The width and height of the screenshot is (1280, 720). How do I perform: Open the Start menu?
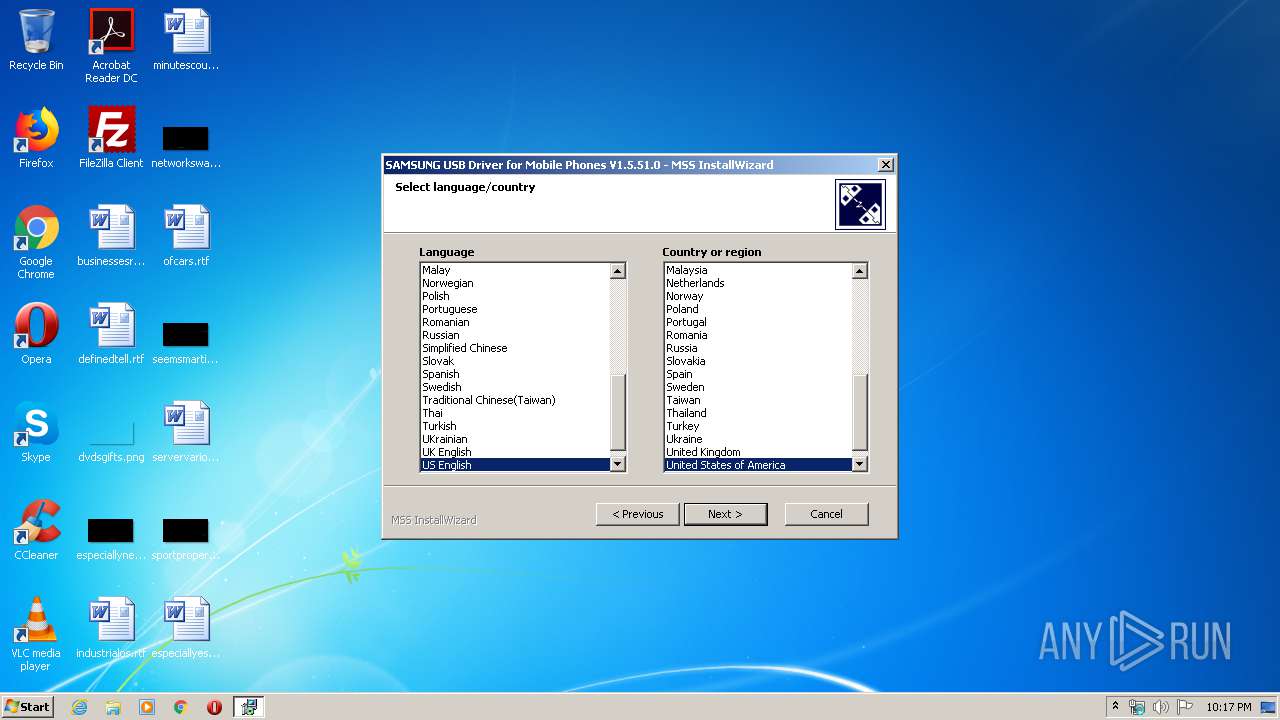pyautogui.click(x=28, y=707)
